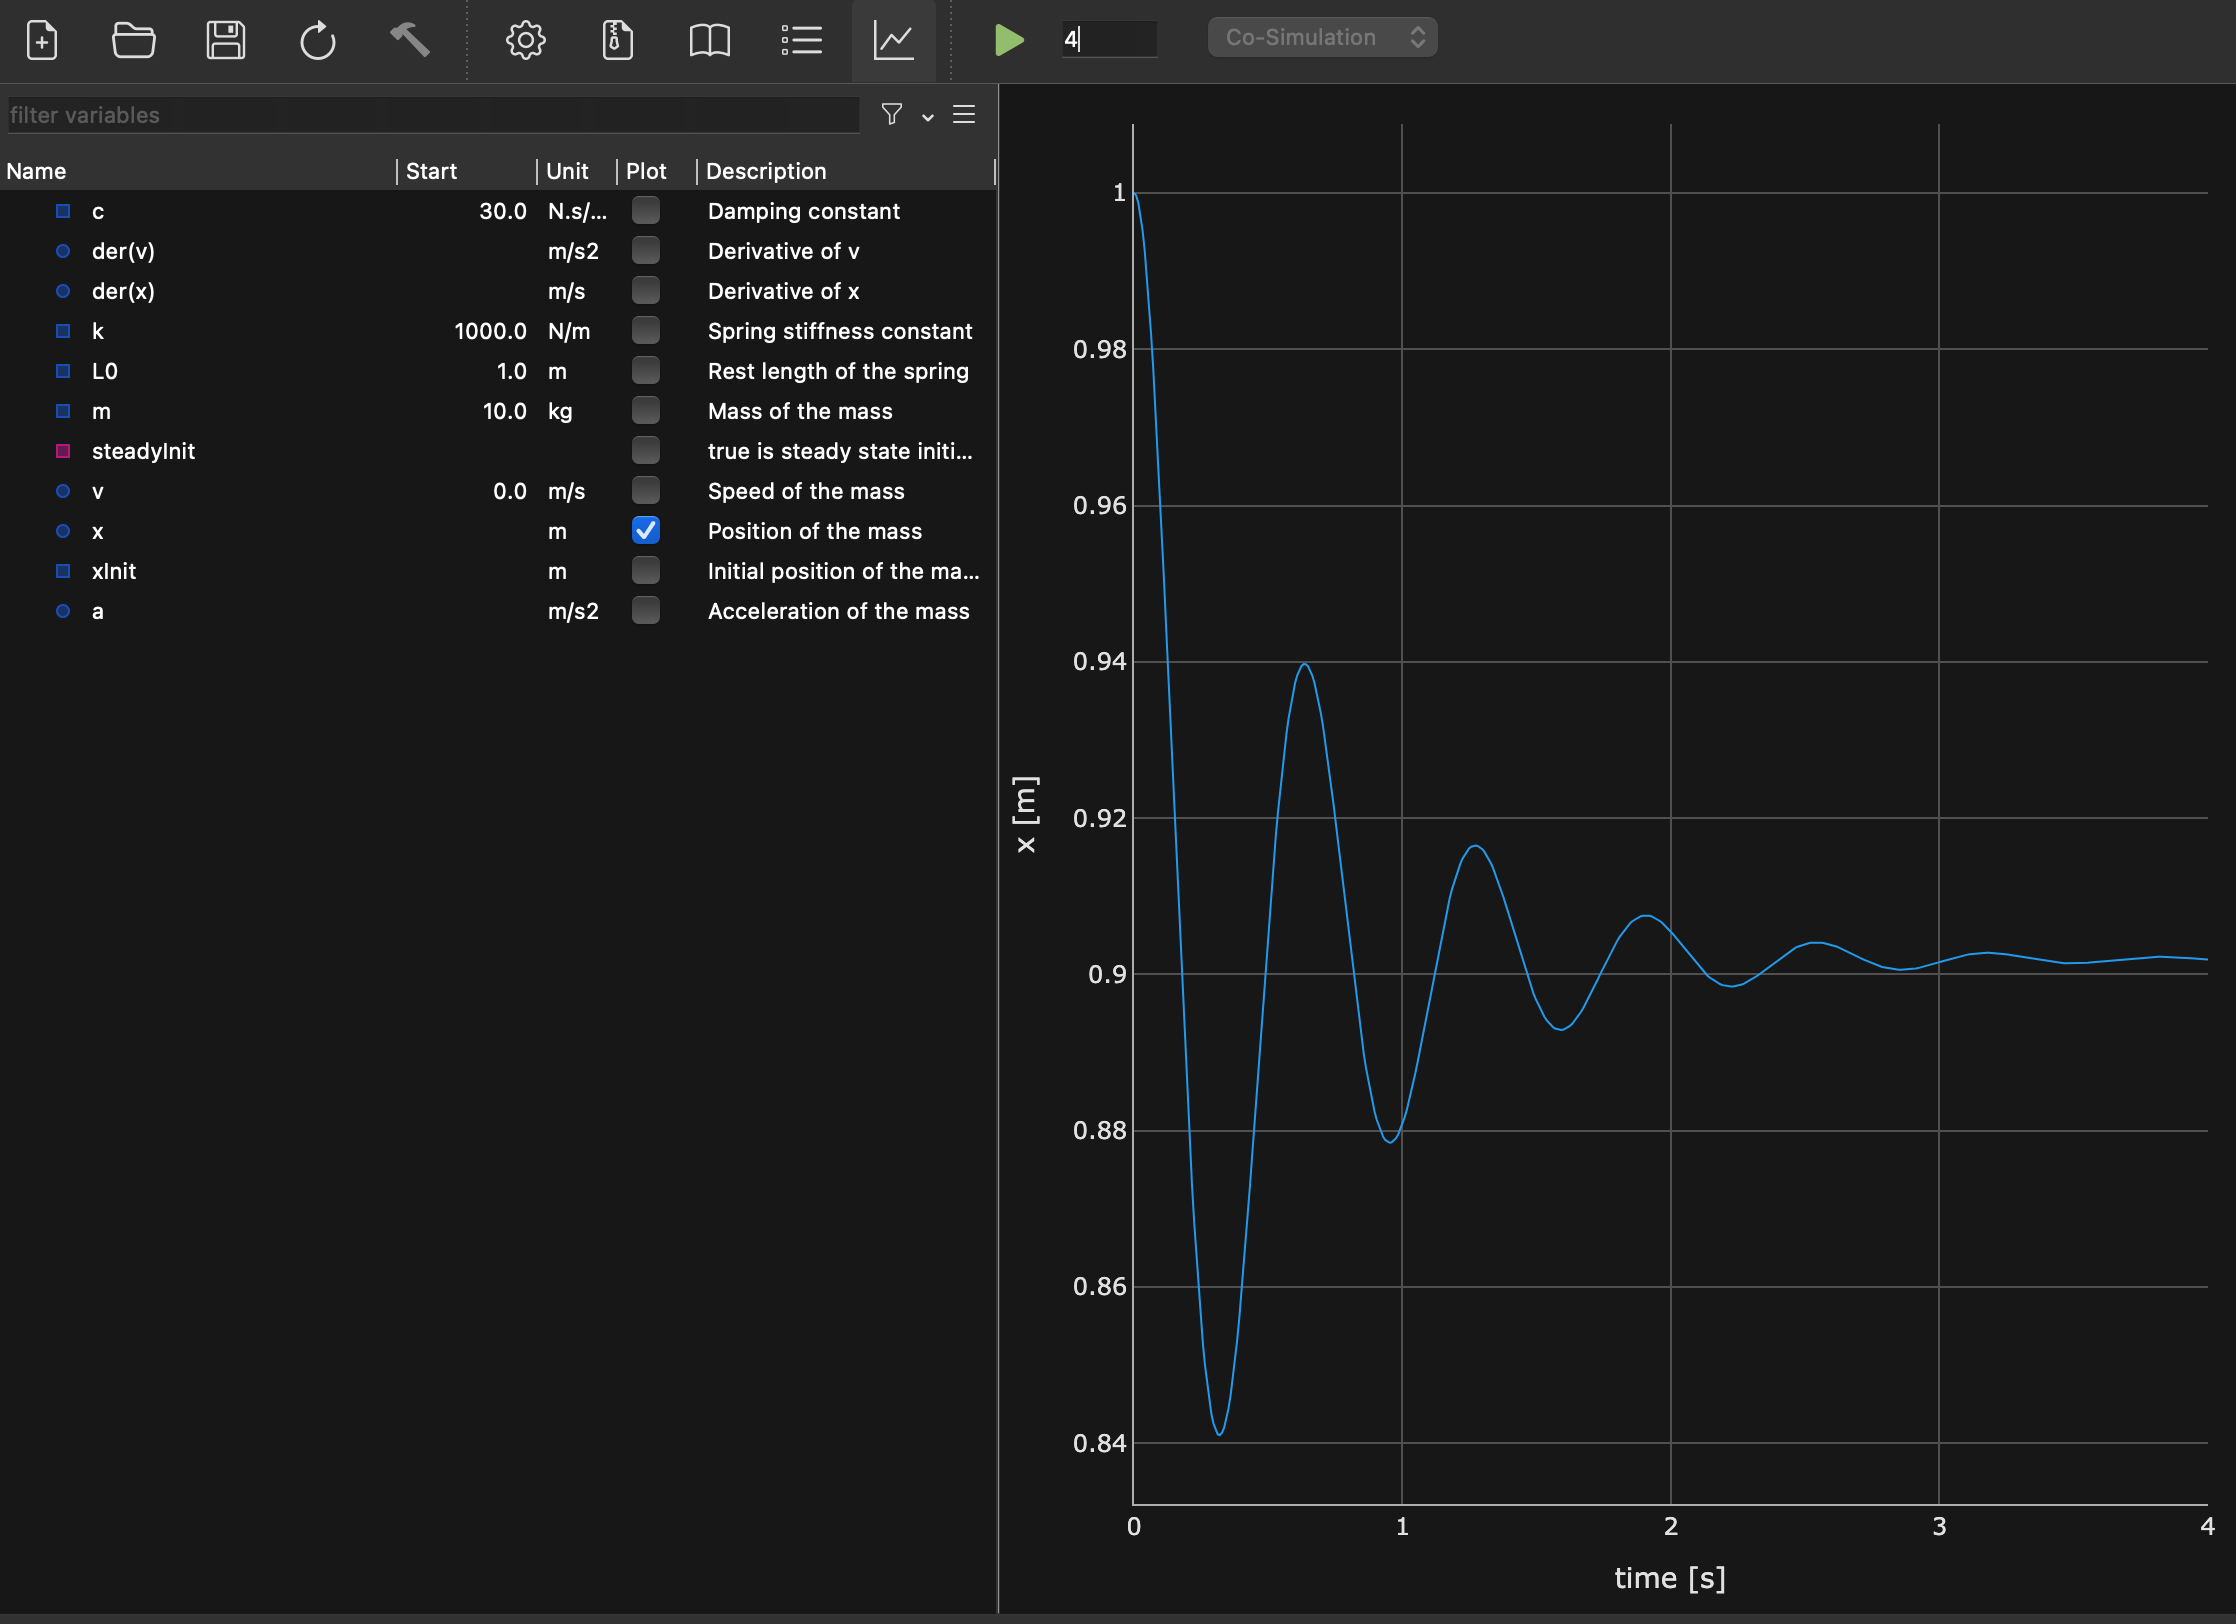2236x1624 pixels.
Task: Click the start value 1000.0 of k
Action: coord(490,331)
